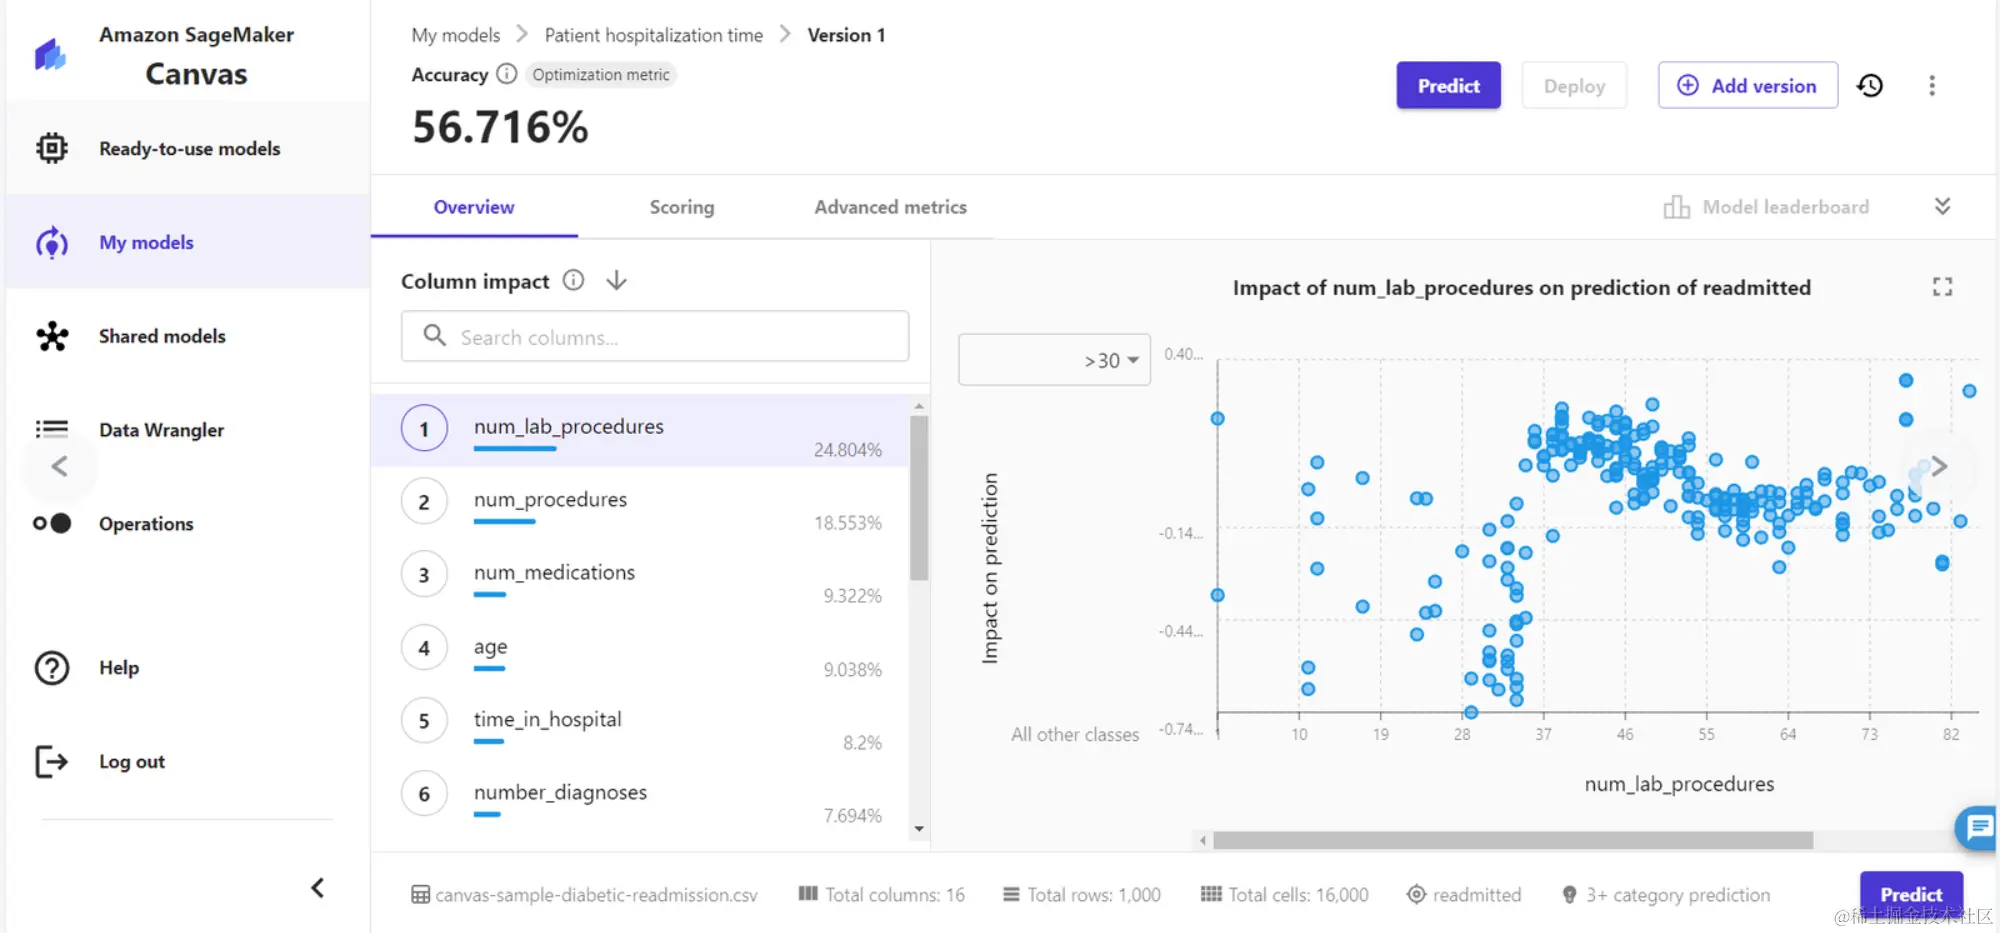The height and width of the screenshot is (933, 2000).
Task: Click the Log out icon
Action: pos(51,761)
